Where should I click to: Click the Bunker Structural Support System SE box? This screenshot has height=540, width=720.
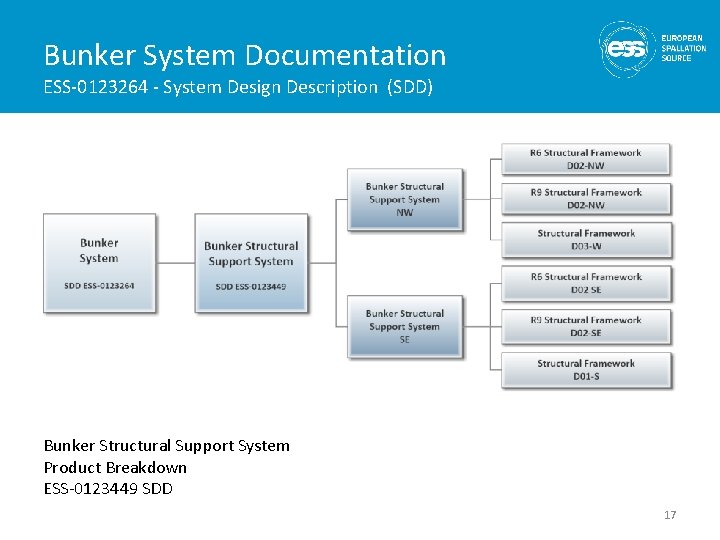pos(405,326)
